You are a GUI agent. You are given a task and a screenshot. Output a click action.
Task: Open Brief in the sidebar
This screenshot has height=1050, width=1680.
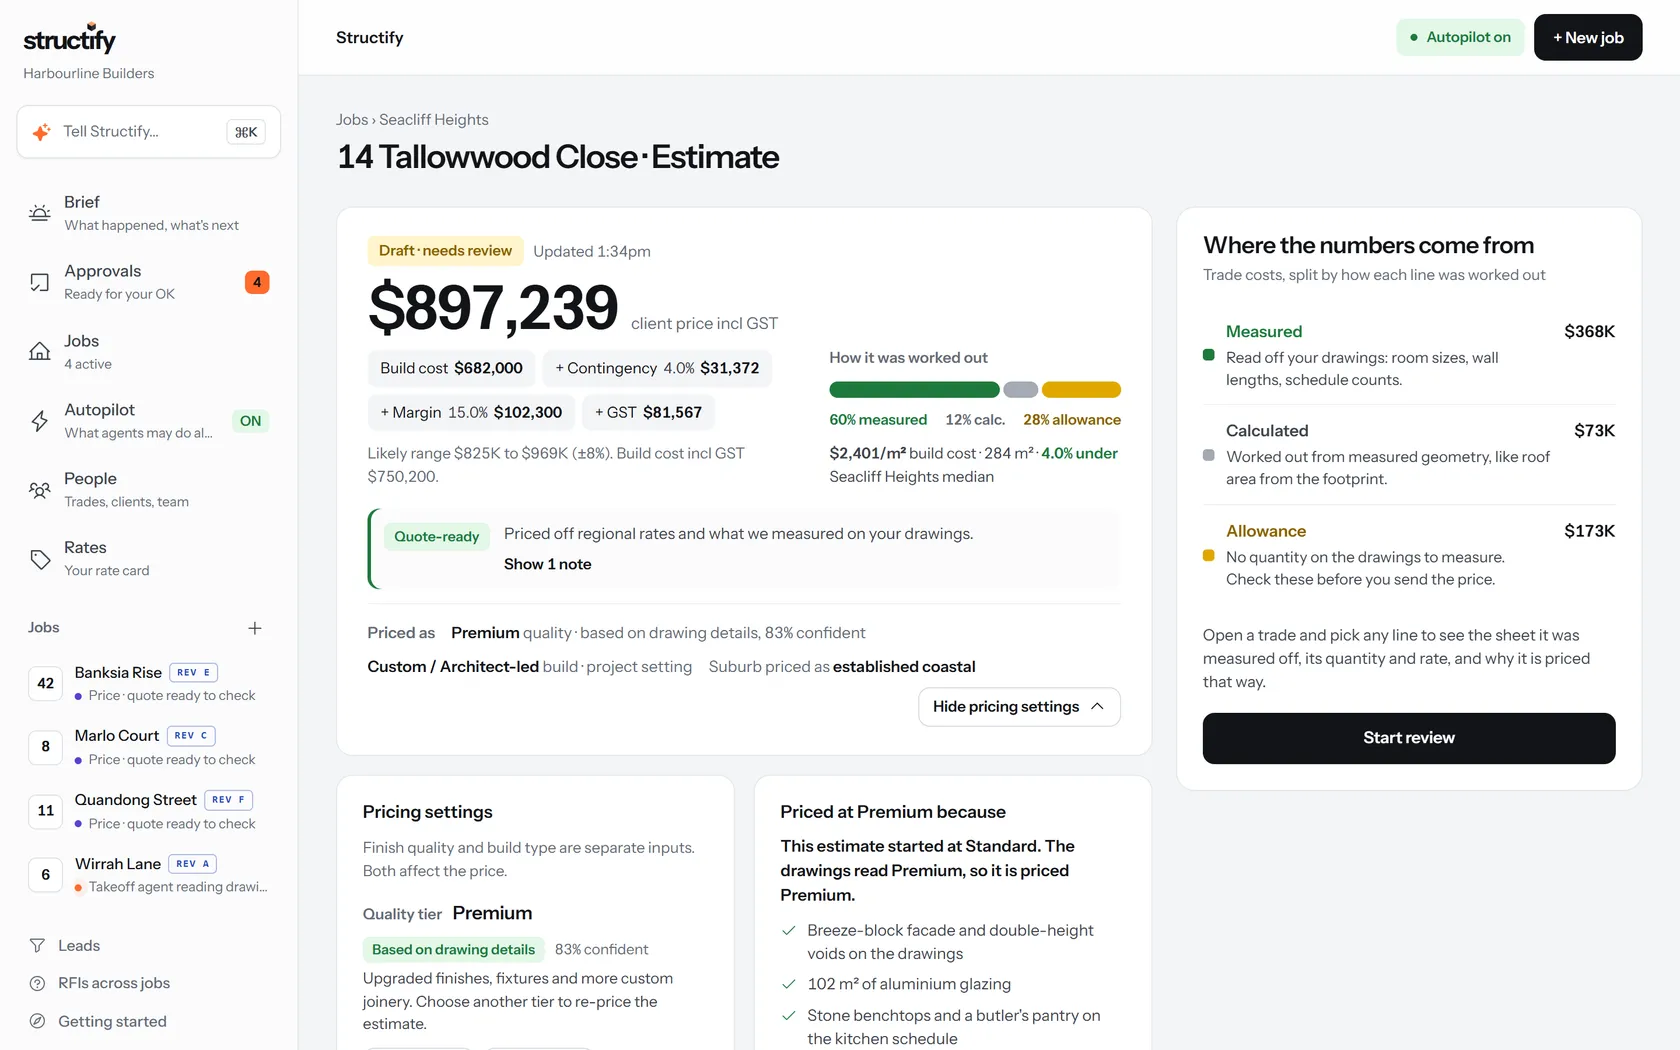point(149,213)
